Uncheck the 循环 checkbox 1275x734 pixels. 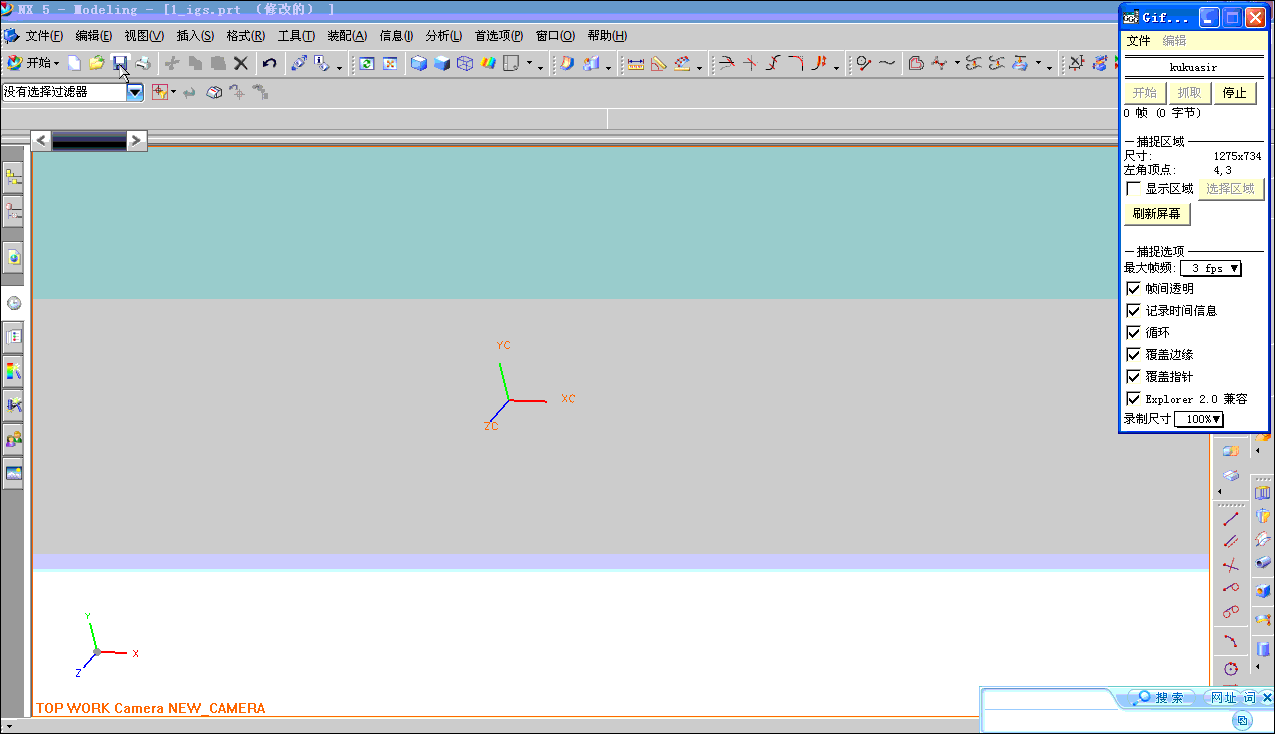pos(1133,332)
